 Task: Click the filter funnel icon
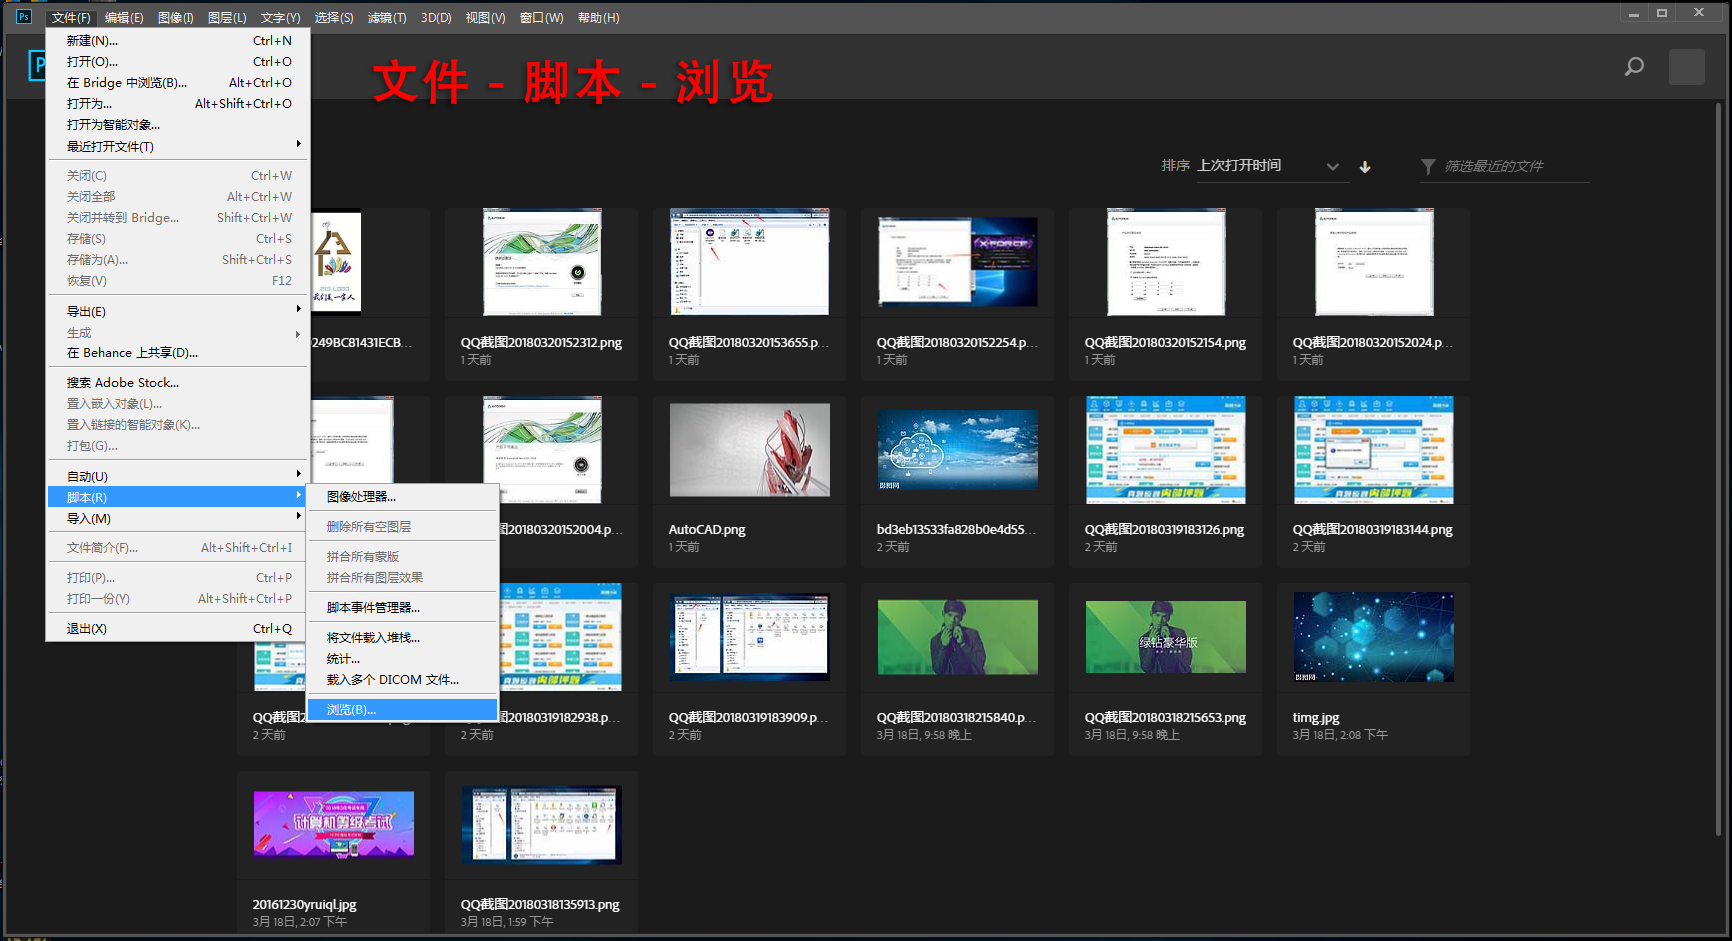pos(1427,167)
